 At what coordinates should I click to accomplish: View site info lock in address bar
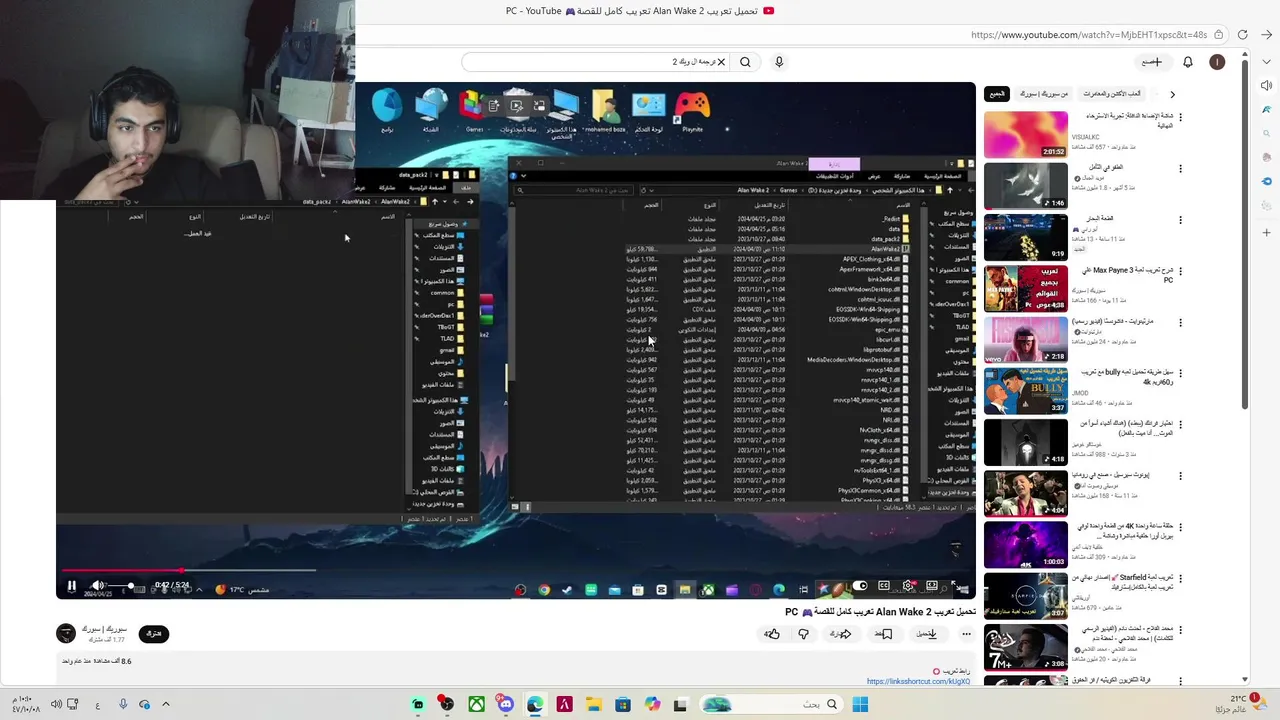coord(1218,35)
